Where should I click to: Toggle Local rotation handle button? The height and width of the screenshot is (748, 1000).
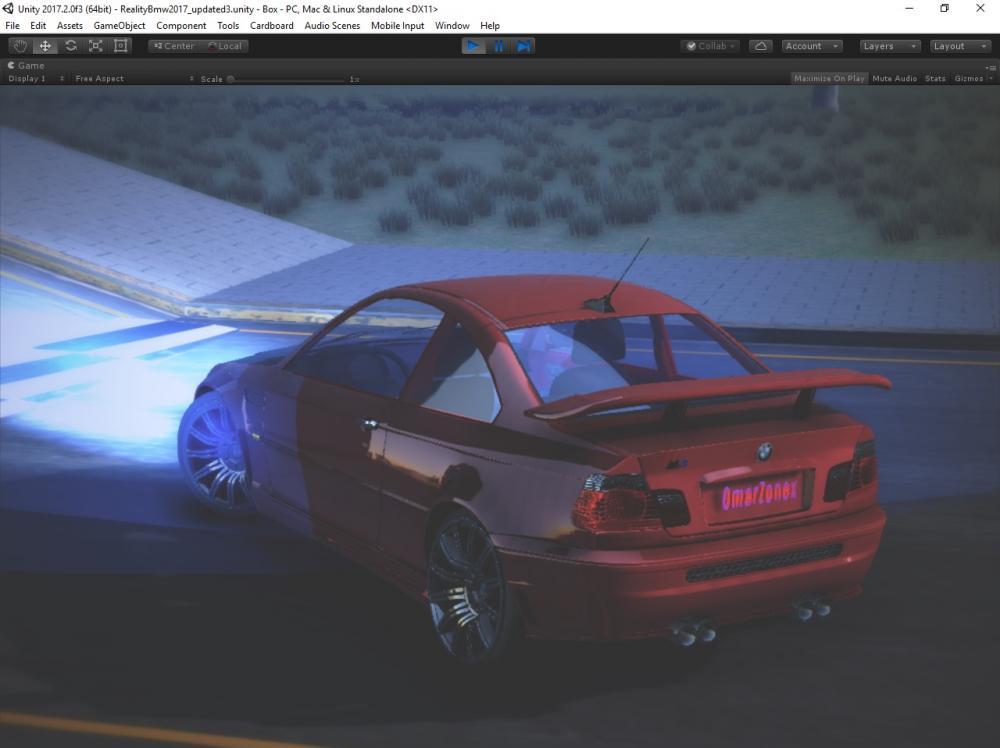point(224,46)
